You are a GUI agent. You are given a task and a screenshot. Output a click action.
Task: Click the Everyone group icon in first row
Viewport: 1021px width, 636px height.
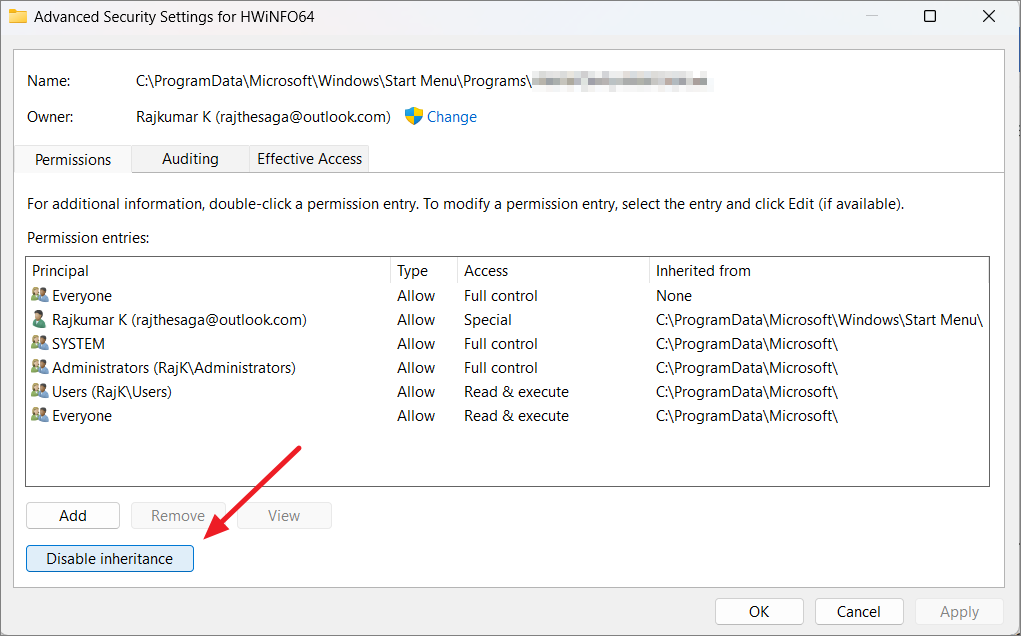[x=38, y=295]
